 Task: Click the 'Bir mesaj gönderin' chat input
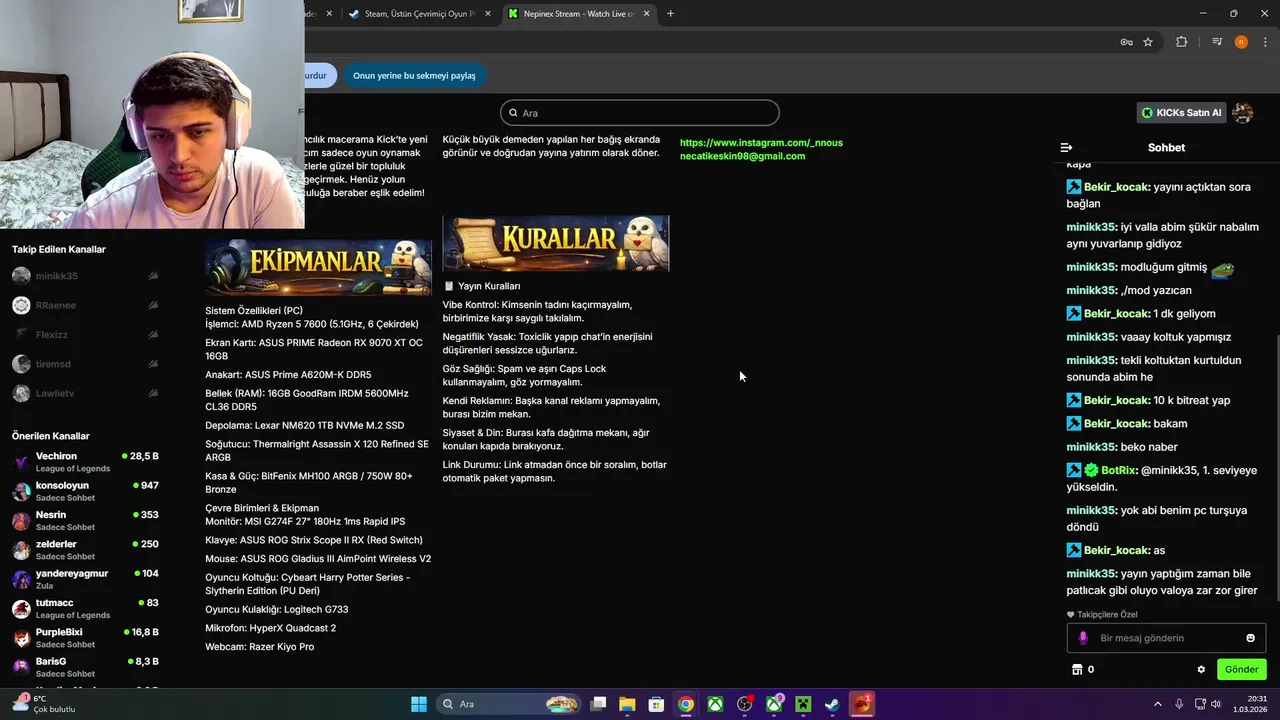(x=1165, y=638)
